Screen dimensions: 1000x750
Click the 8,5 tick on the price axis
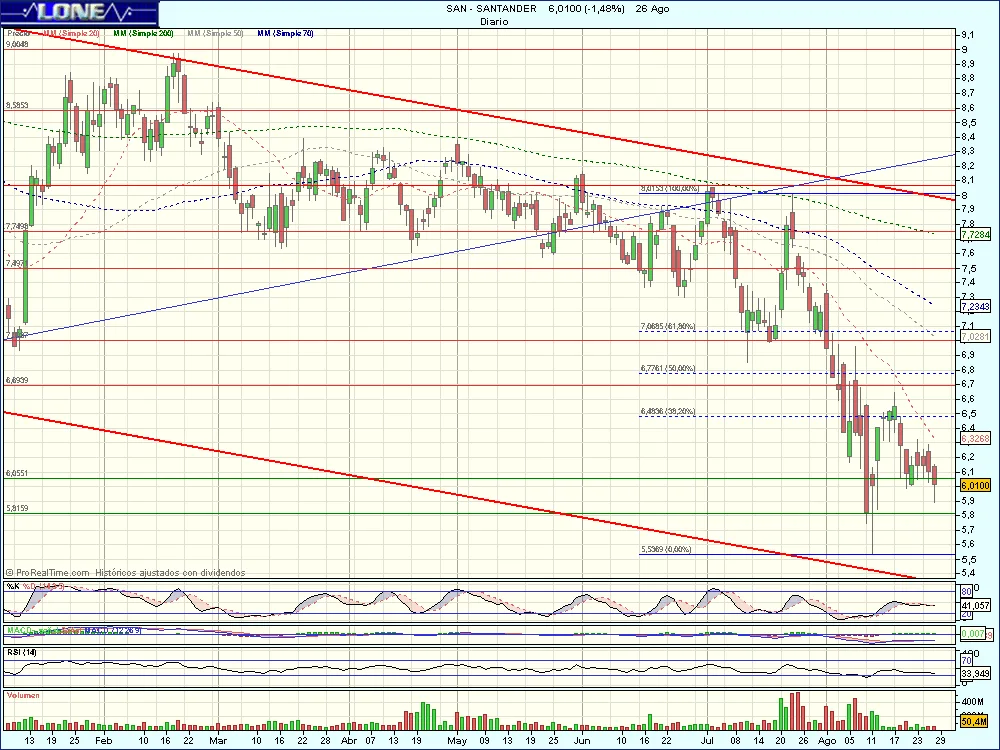point(967,122)
